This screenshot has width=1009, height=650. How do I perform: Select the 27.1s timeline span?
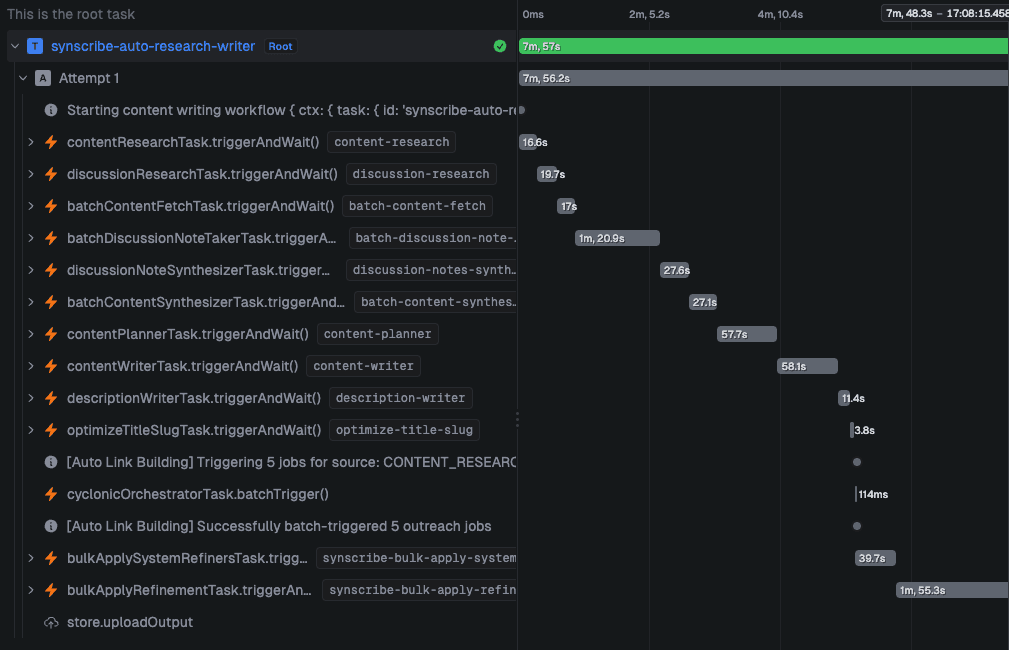703,302
